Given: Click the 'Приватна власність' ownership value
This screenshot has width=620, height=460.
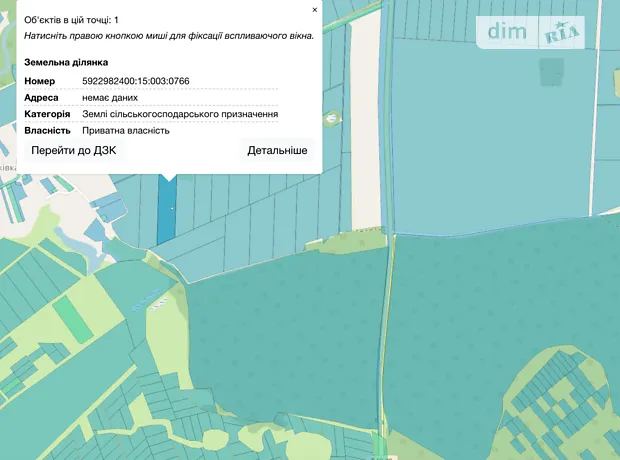Looking at the screenshot, I should (126, 130).
